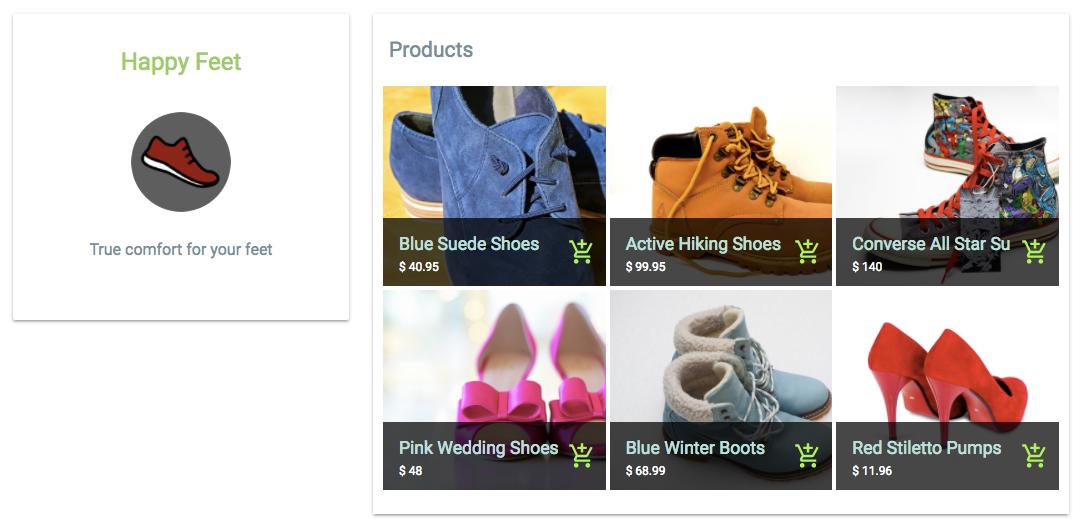The width and height of the screenshot is (1082, 529).
Task: Click the Happy Feet store title
Action: click(181, 62)
